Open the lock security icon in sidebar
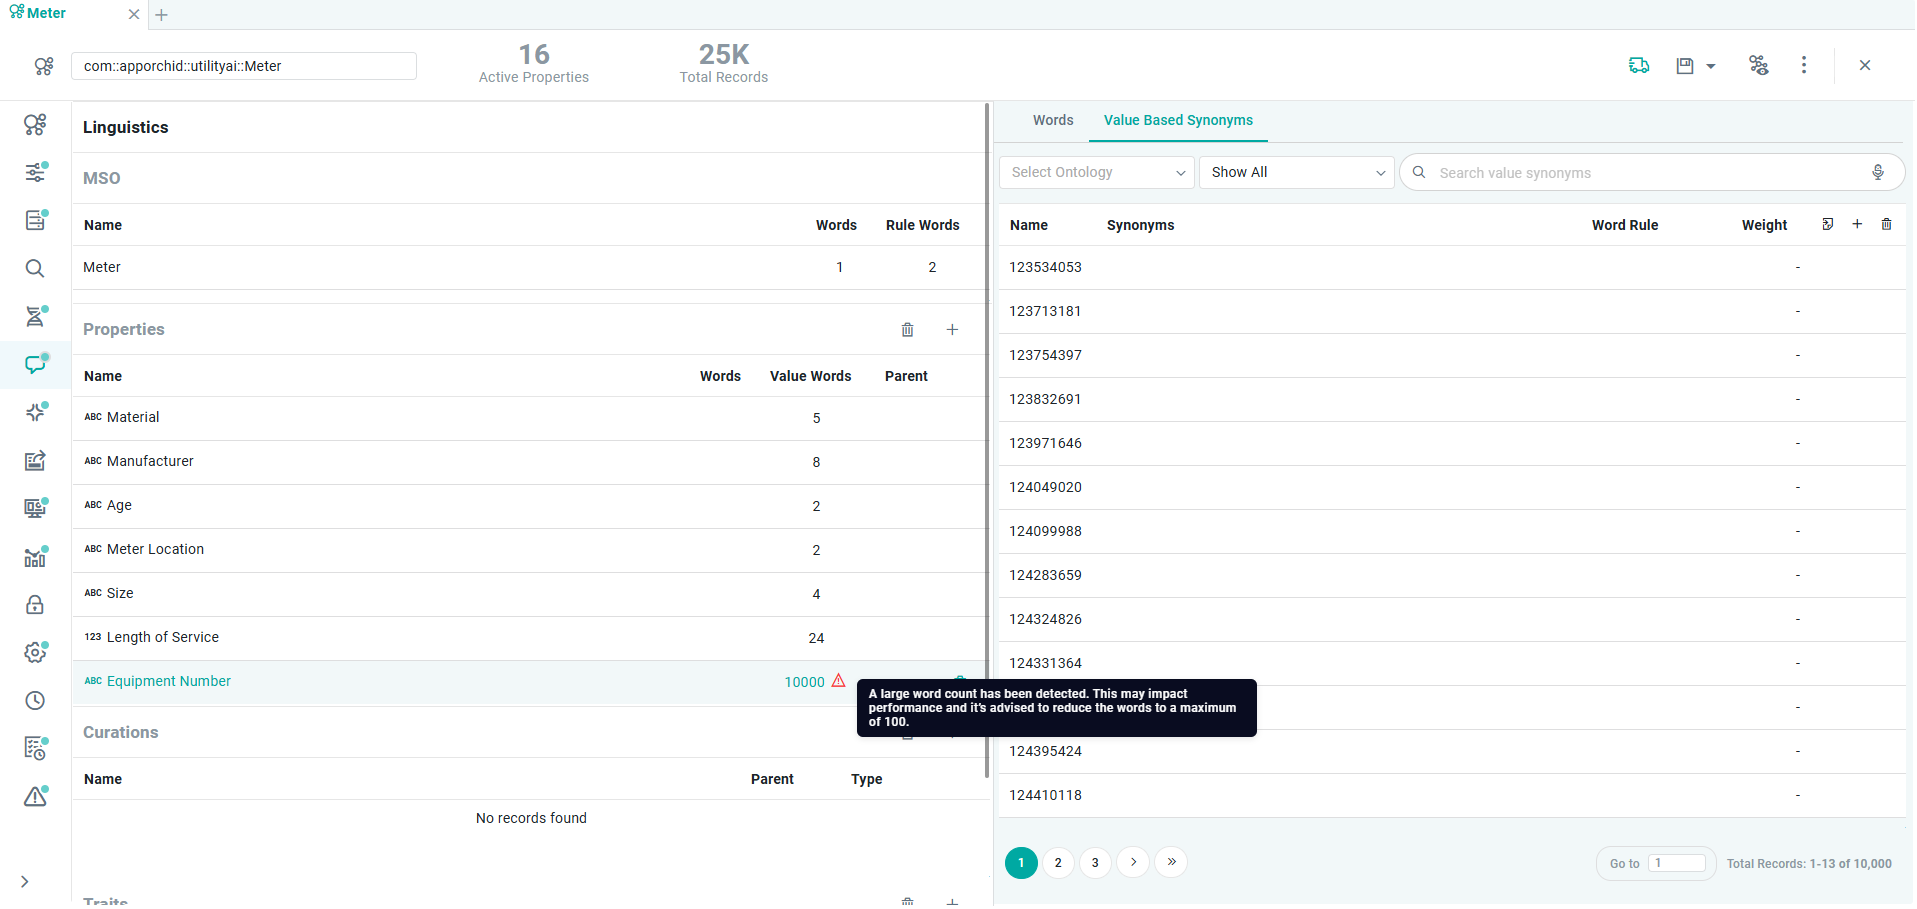Viewport: 1917px width, 909px height. pos(35,605)
